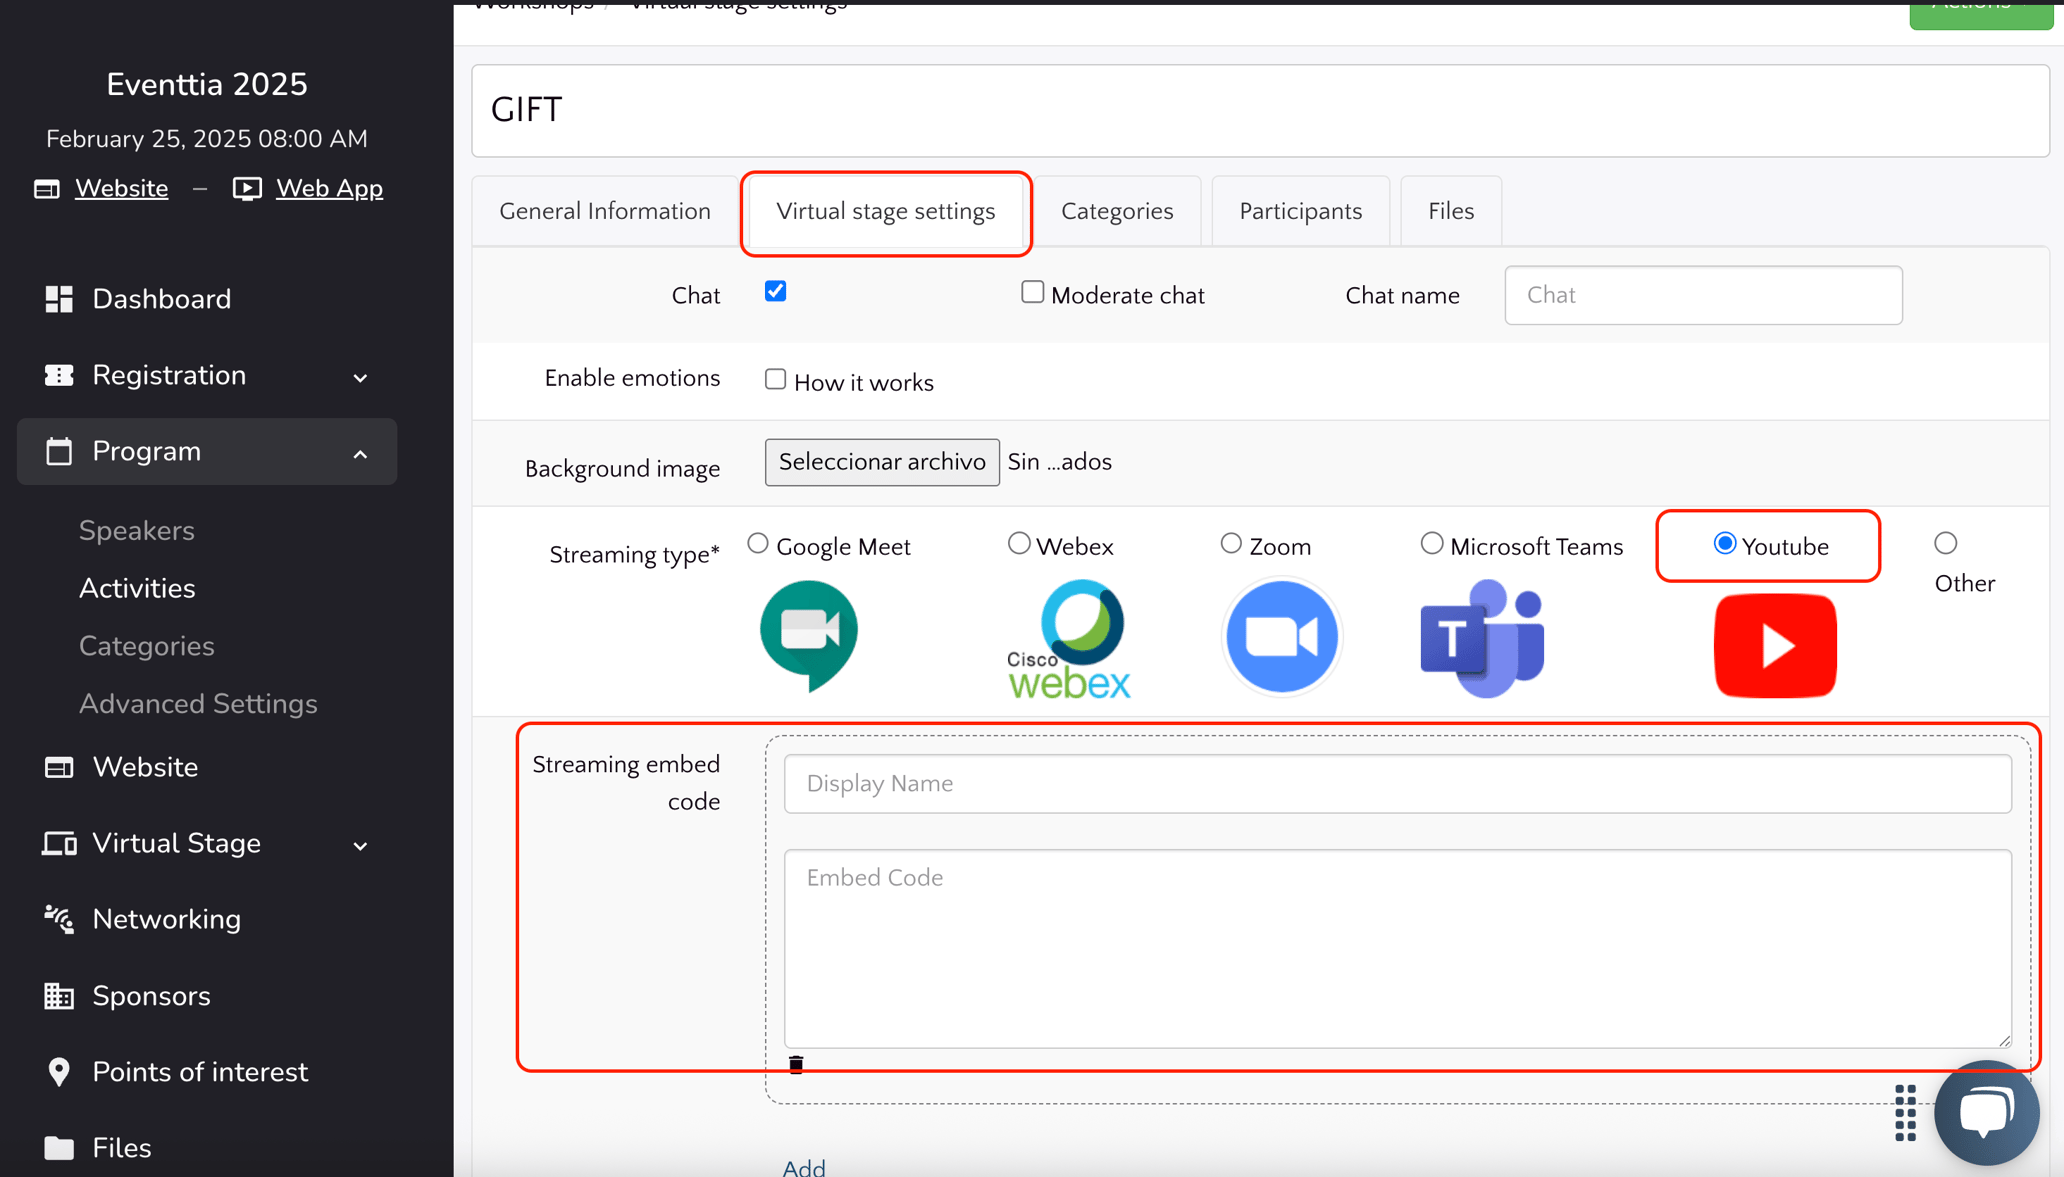Click the YouTube play logo icon
The width and height of the screenshot is (2064, 1177).
1775,645
